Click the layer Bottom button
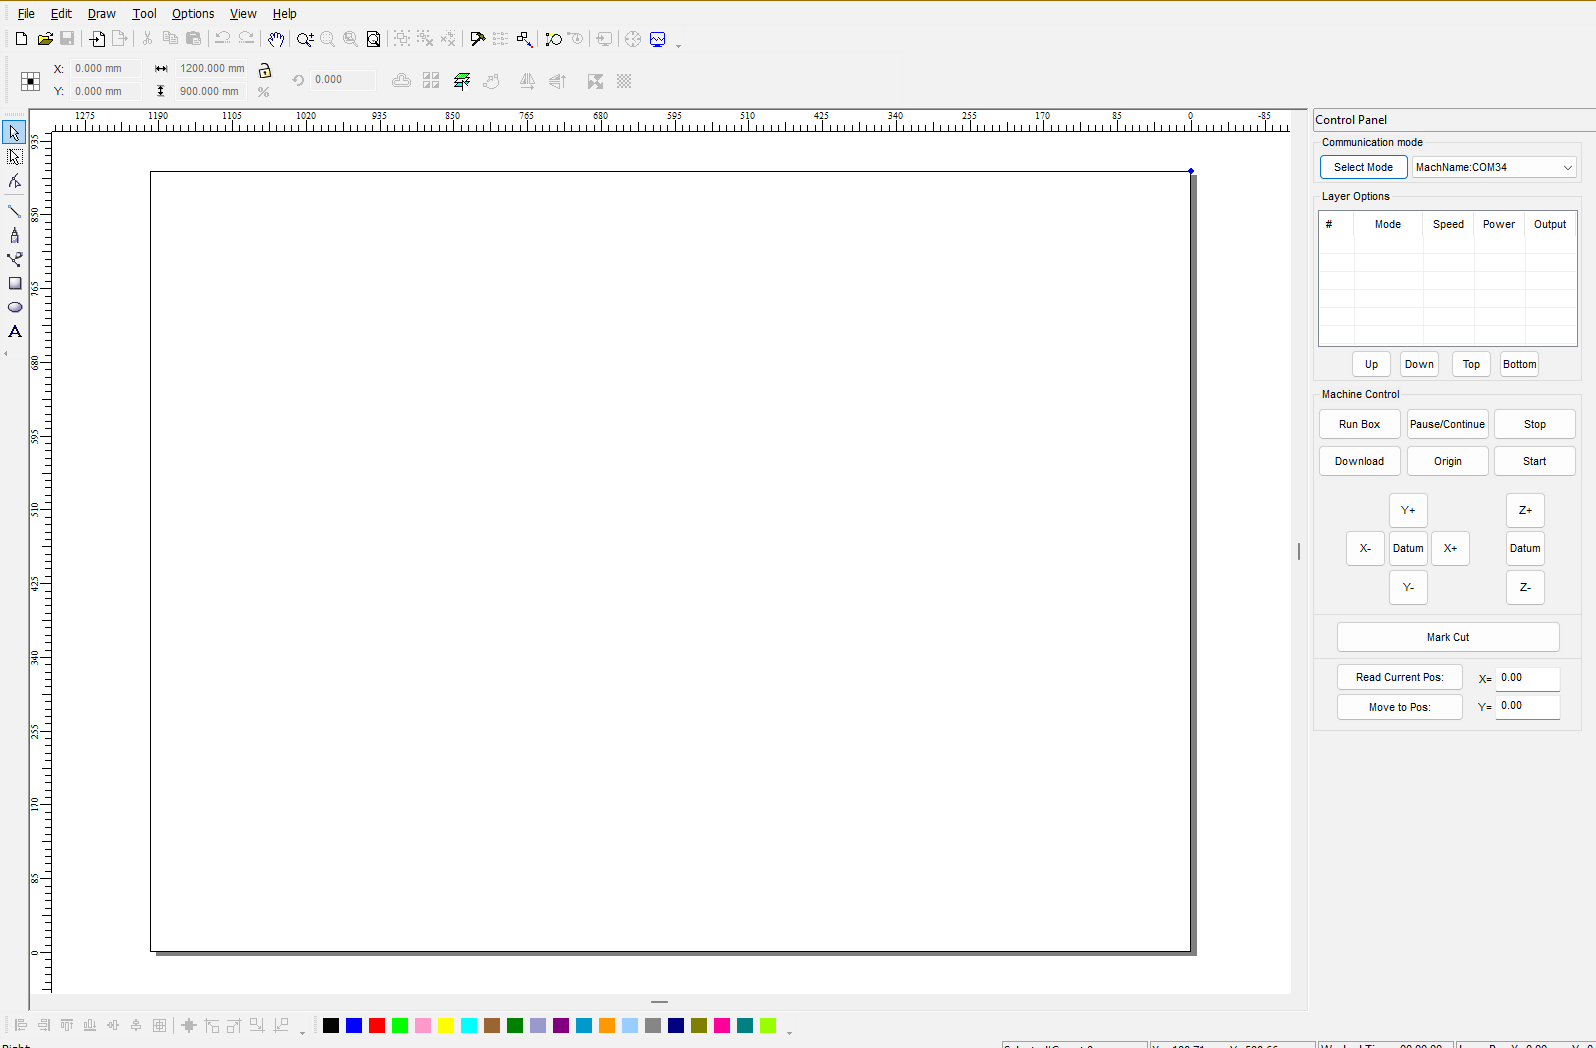Image resolution: width=1596 pixels, height=1048 pixels. click(1519, 364)
